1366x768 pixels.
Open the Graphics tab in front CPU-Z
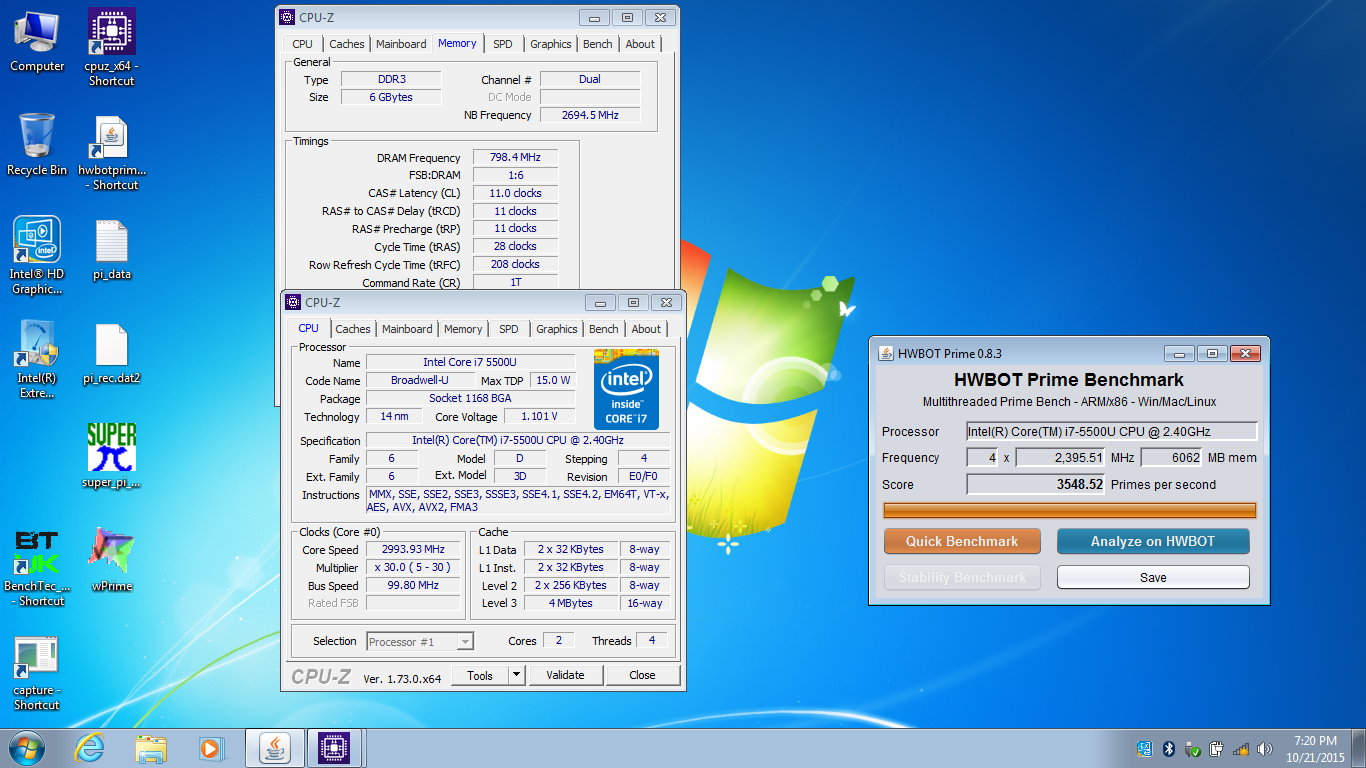tap(557, 329)
